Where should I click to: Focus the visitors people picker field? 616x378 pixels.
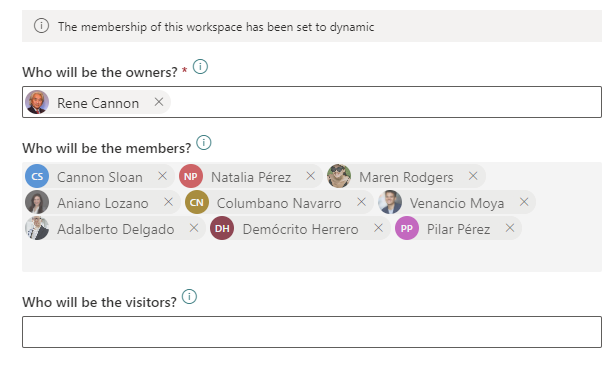click(x=312, y=332)
